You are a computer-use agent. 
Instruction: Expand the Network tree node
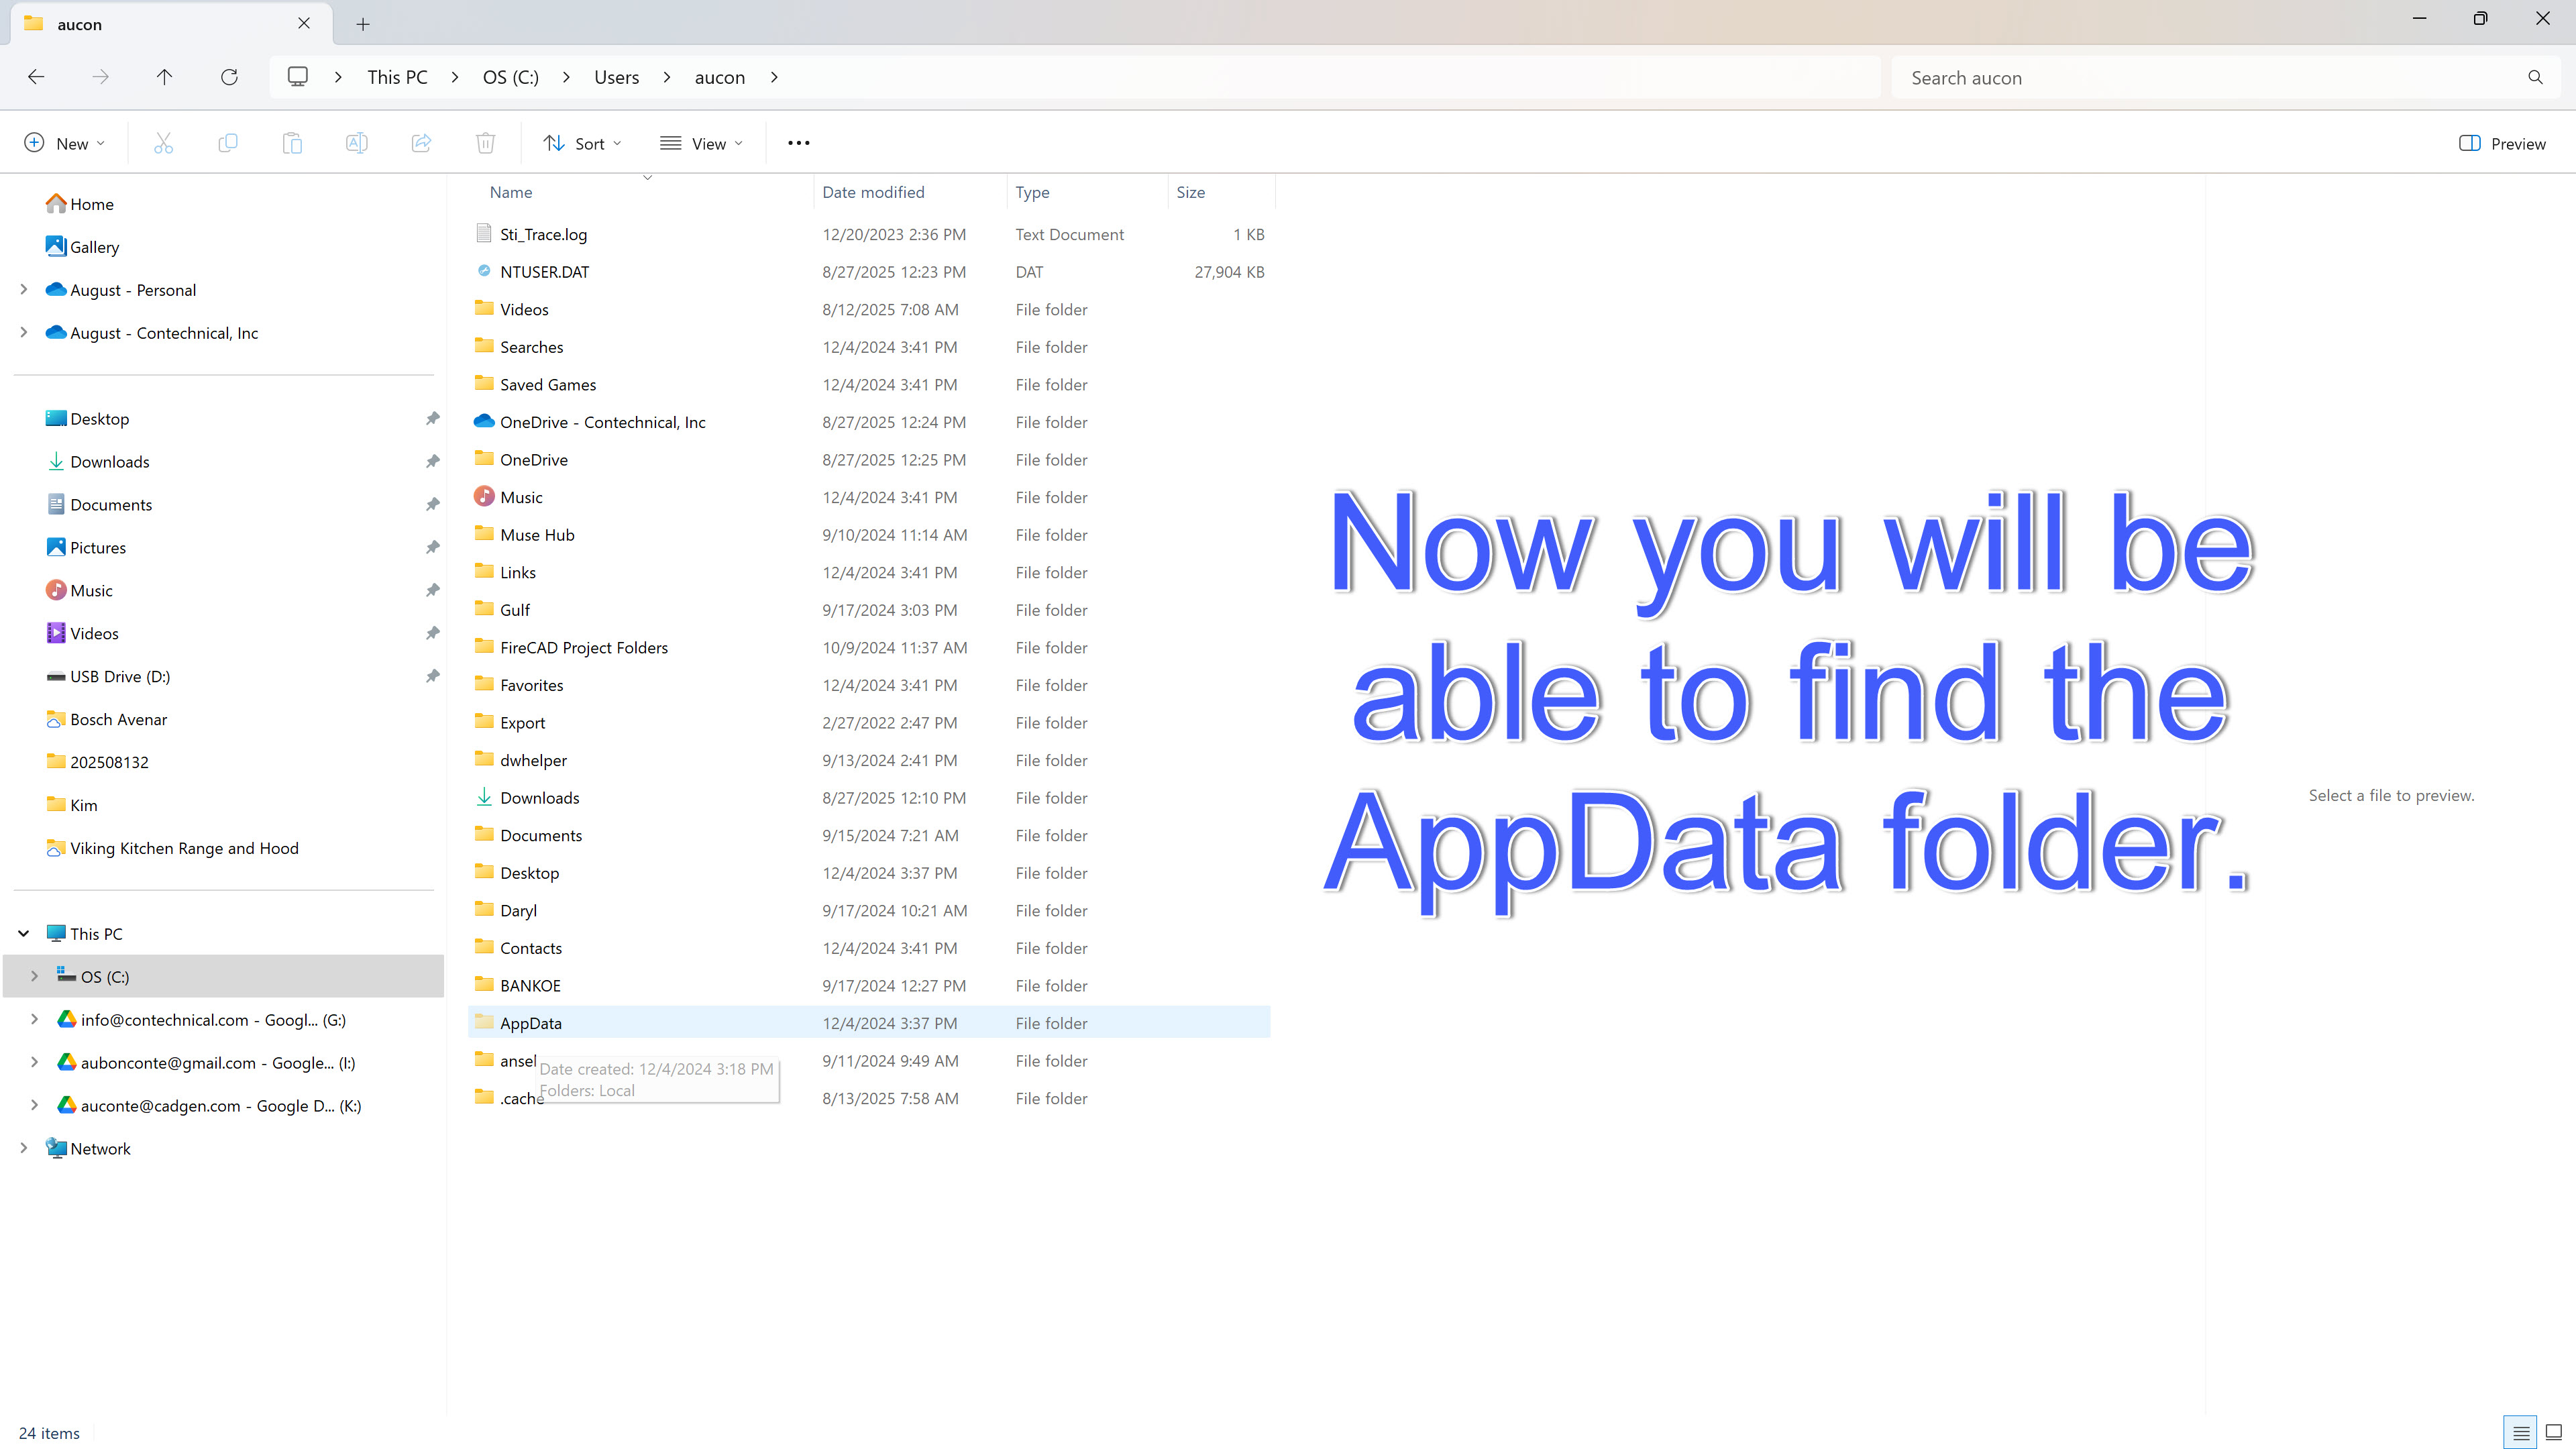pyautogui.click(x=24, y=1149)
